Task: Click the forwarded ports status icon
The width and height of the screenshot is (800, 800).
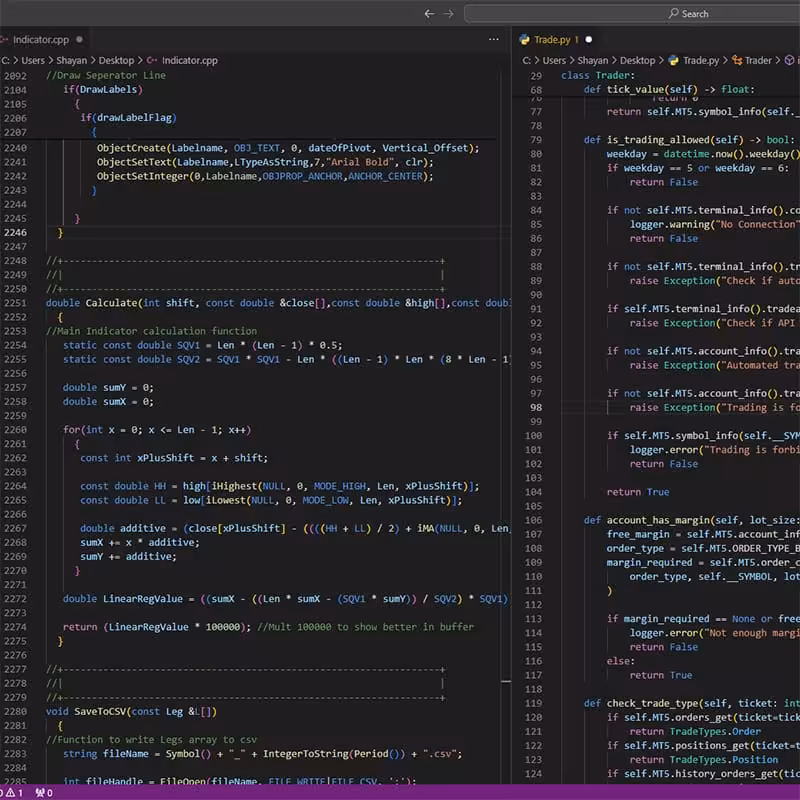Action: (43, 792)
